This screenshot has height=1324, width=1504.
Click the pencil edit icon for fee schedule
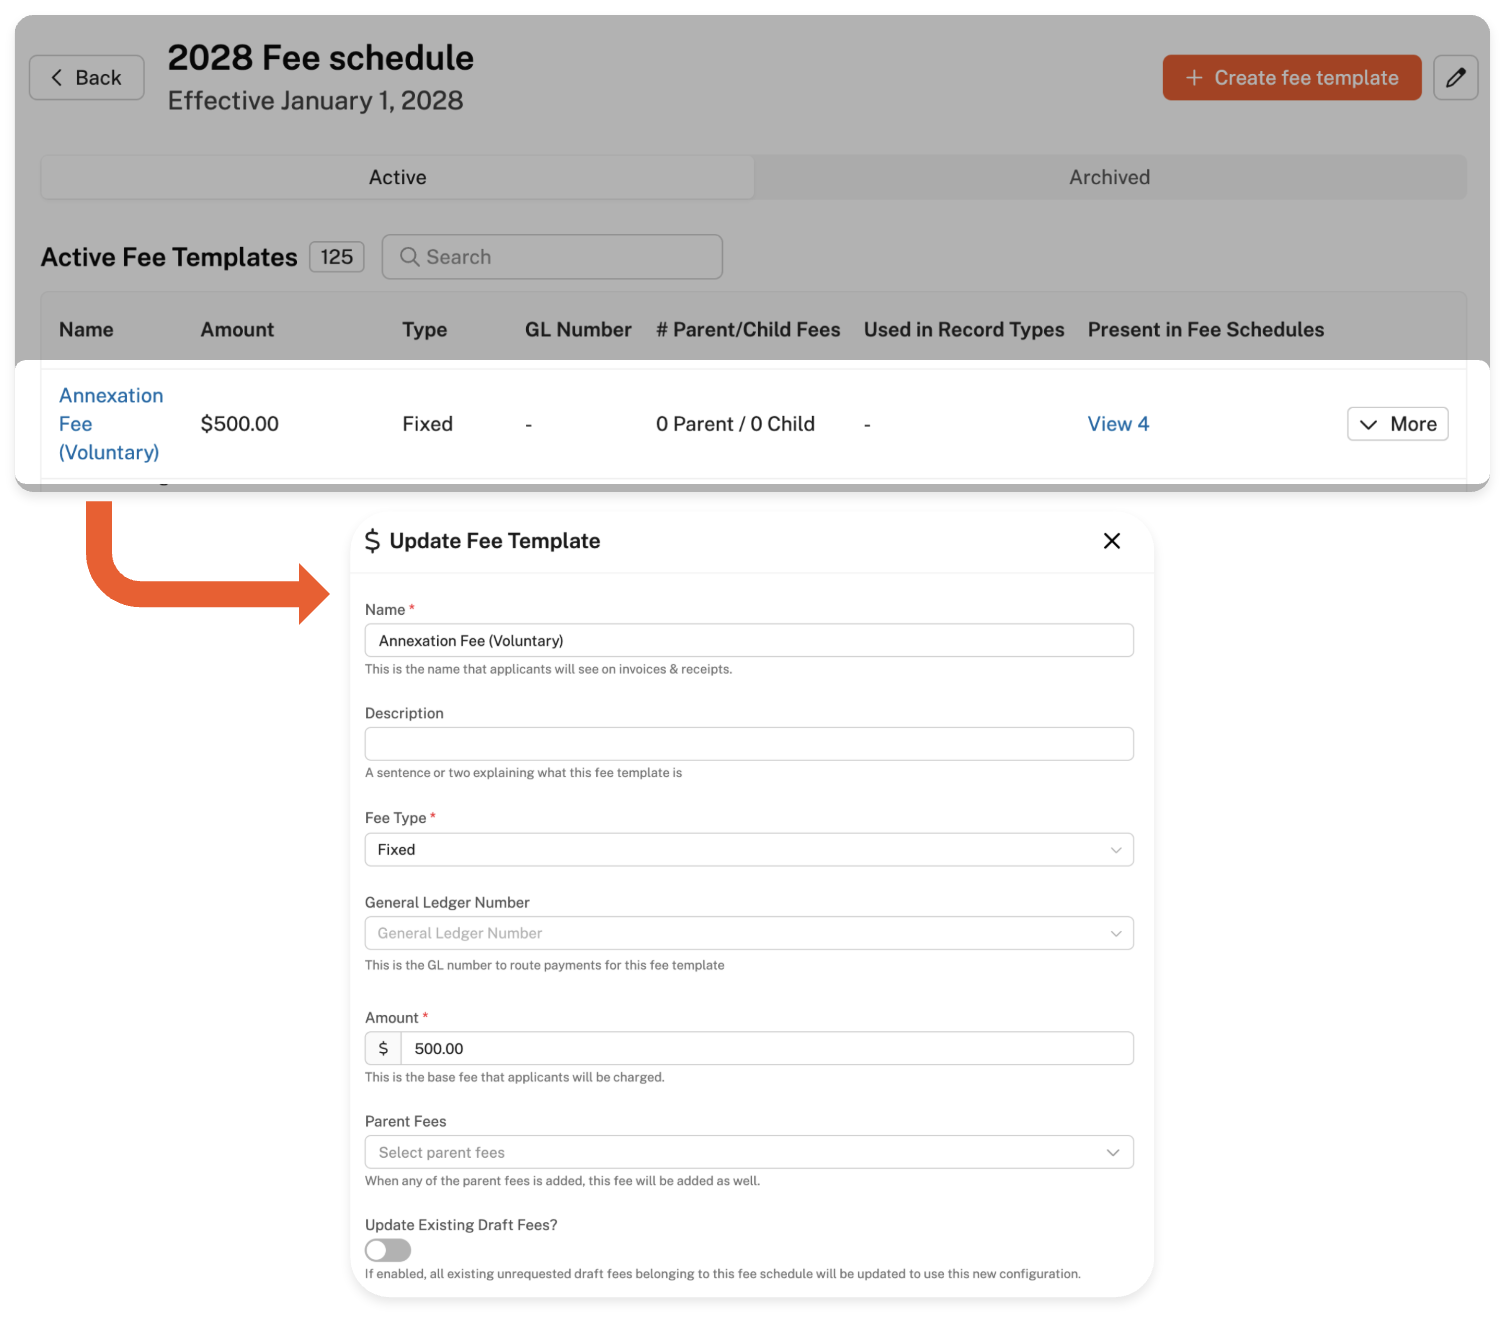pyautogui.click(x=1455, y=78)
